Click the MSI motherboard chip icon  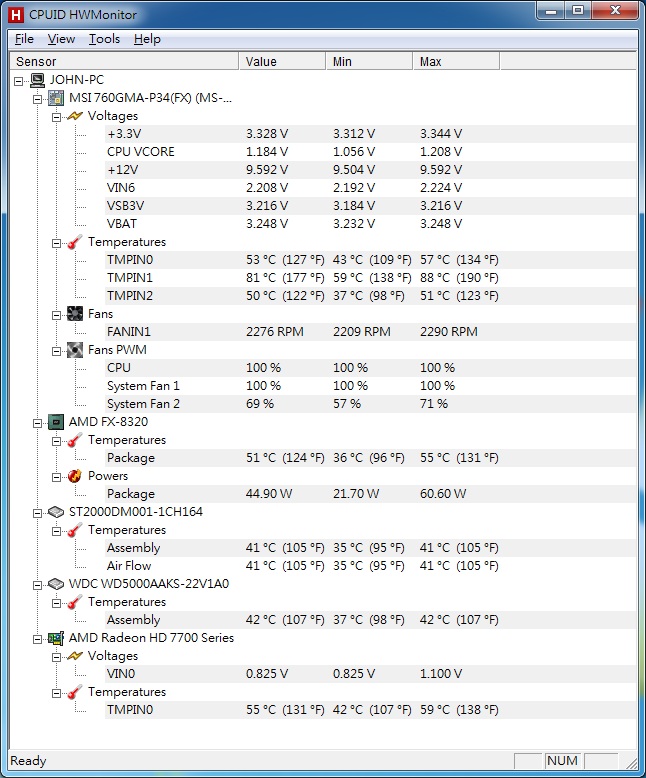tap(56, 98)
